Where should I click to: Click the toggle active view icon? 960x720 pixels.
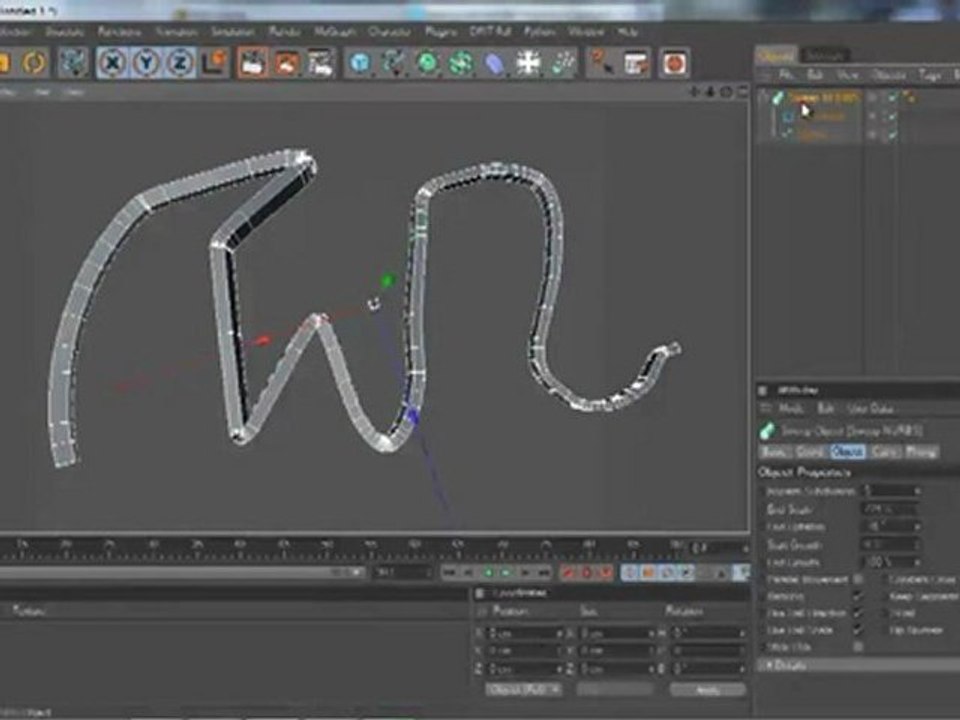coord(741,92)
